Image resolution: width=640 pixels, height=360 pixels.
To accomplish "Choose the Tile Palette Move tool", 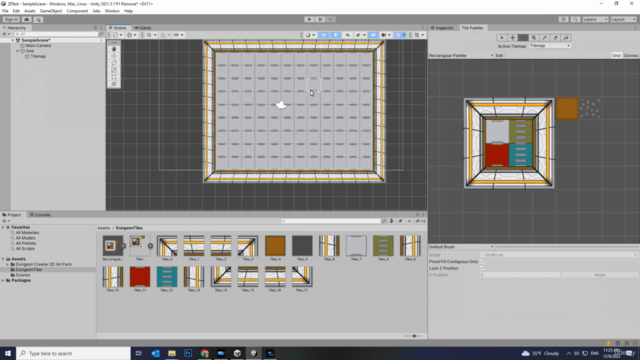I will 512,38.
